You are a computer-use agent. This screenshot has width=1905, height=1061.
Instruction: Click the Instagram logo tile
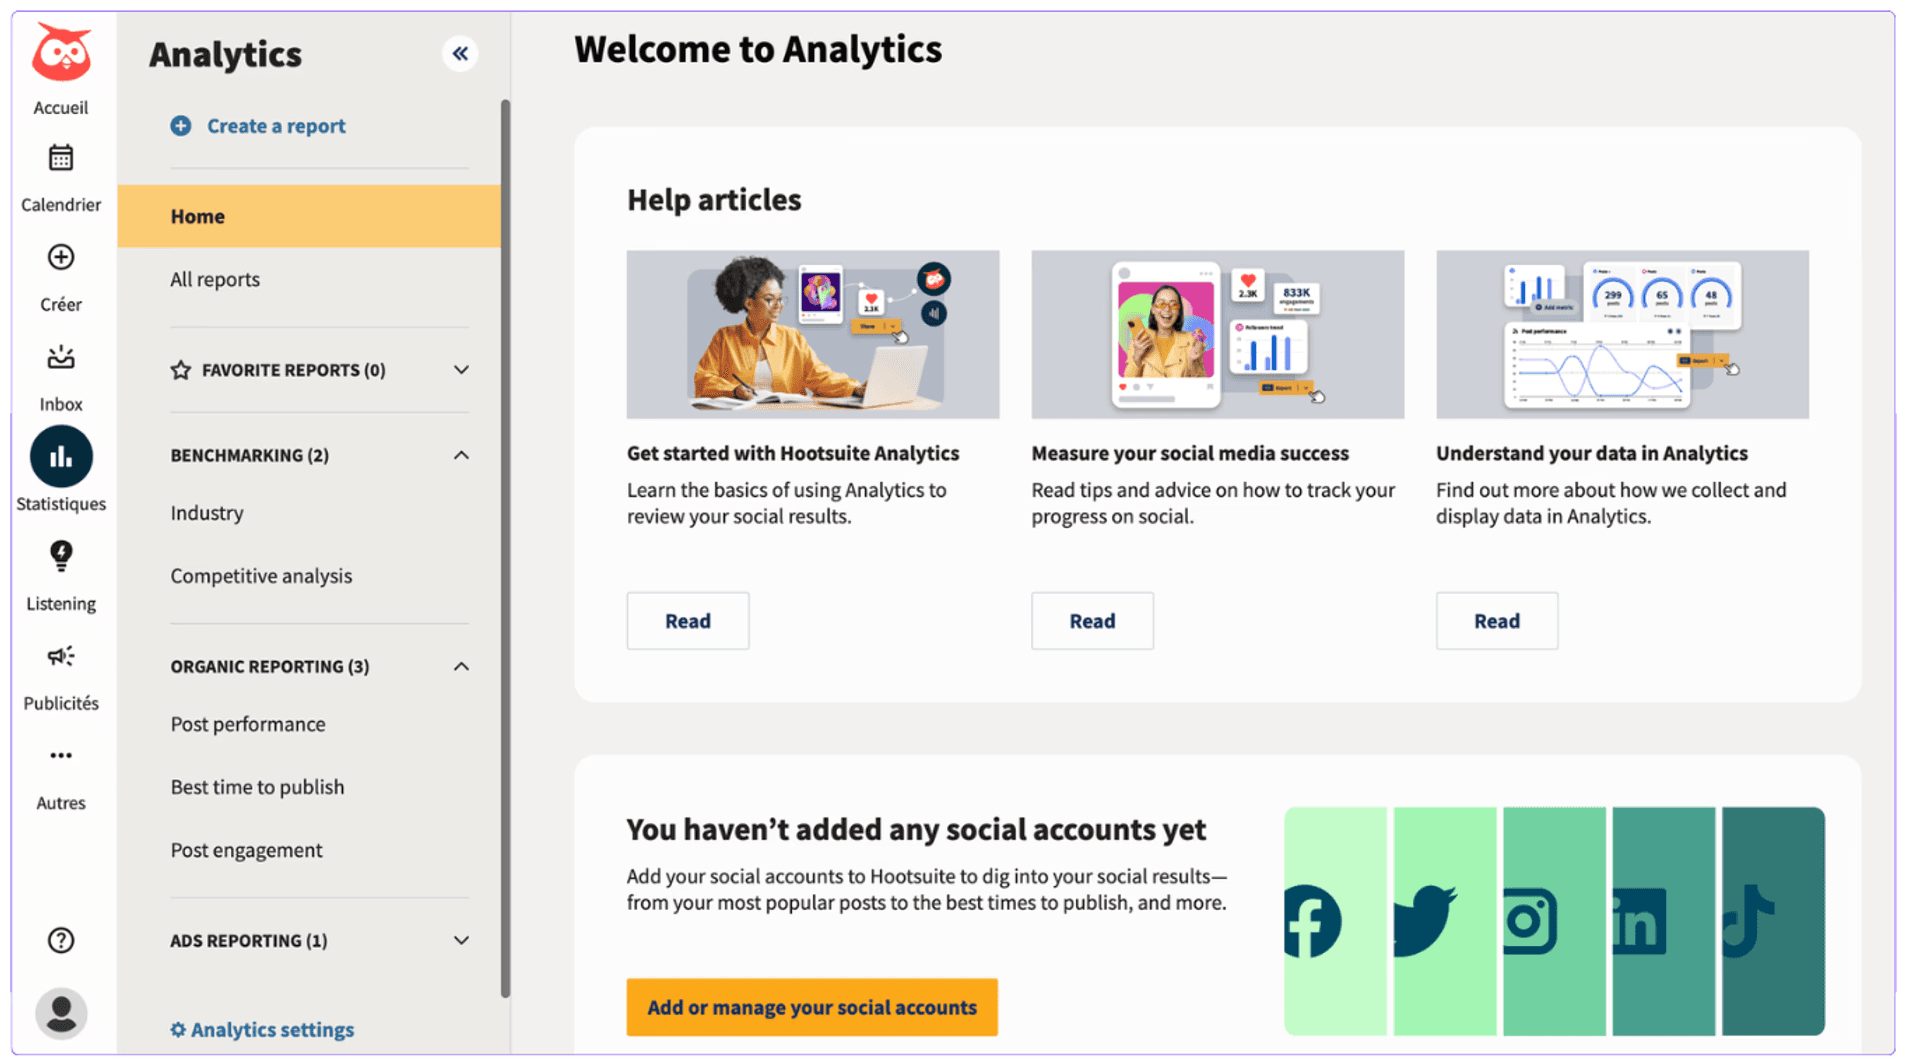(1554, 921)
